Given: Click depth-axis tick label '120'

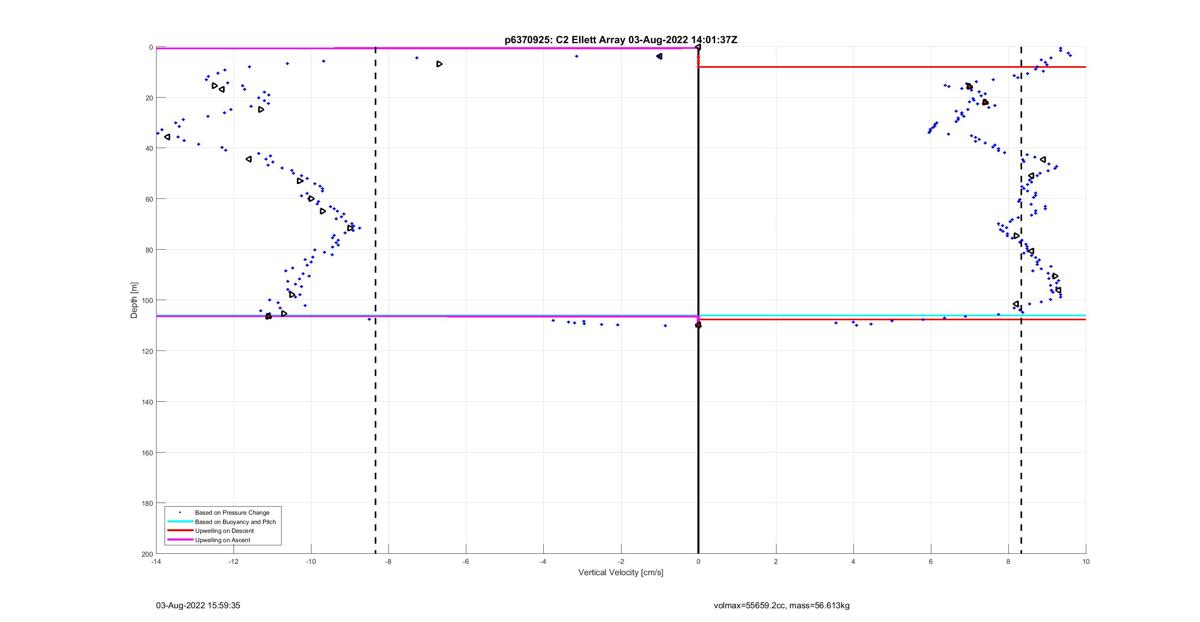Looking at the screenshot, I should (x=146, y=351).
